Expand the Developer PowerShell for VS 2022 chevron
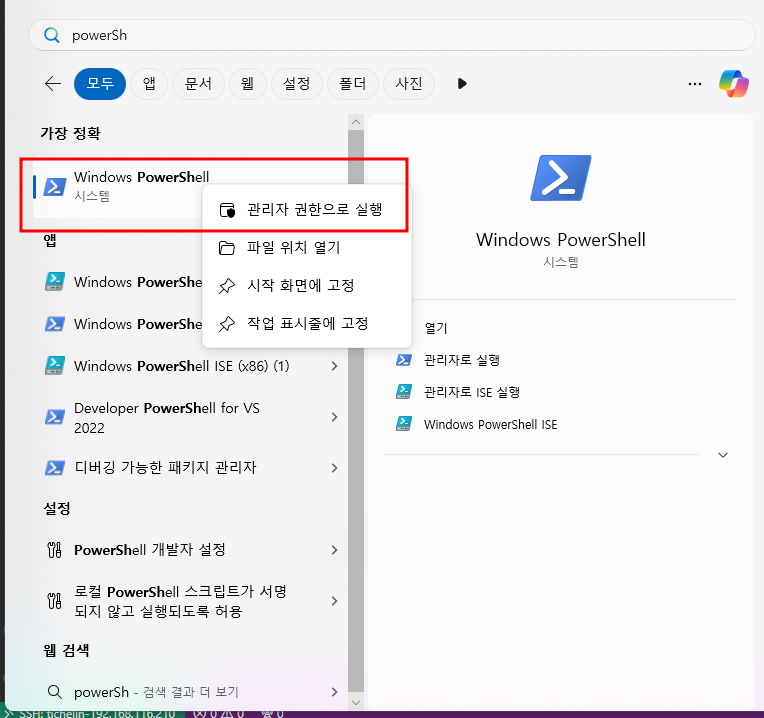This screenshot has width=764, height=718. click(334, 417)
